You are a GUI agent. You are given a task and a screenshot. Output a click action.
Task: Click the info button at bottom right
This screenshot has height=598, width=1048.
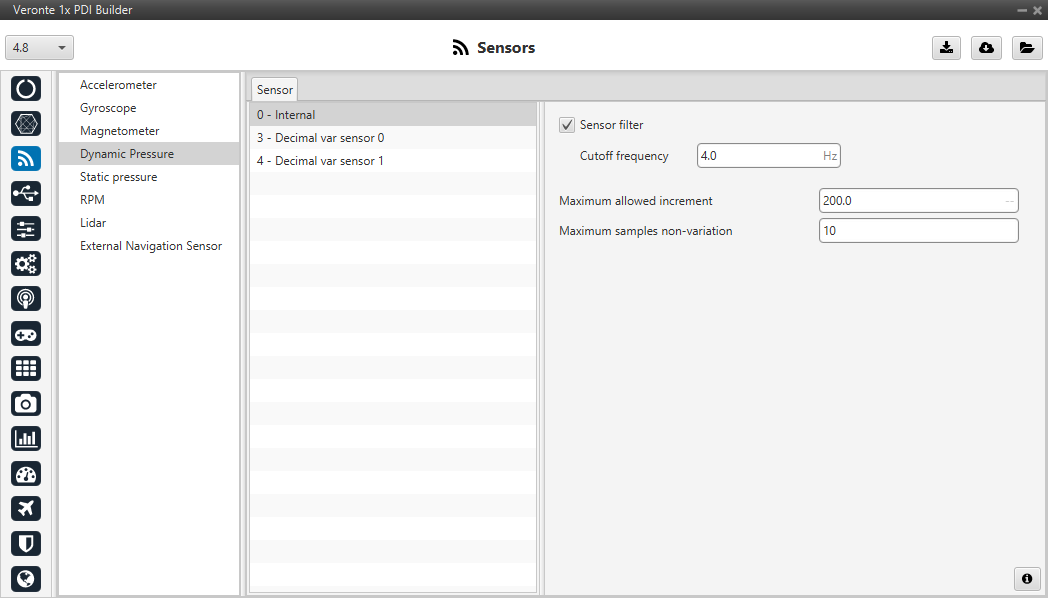click(x=1027, y=579)
